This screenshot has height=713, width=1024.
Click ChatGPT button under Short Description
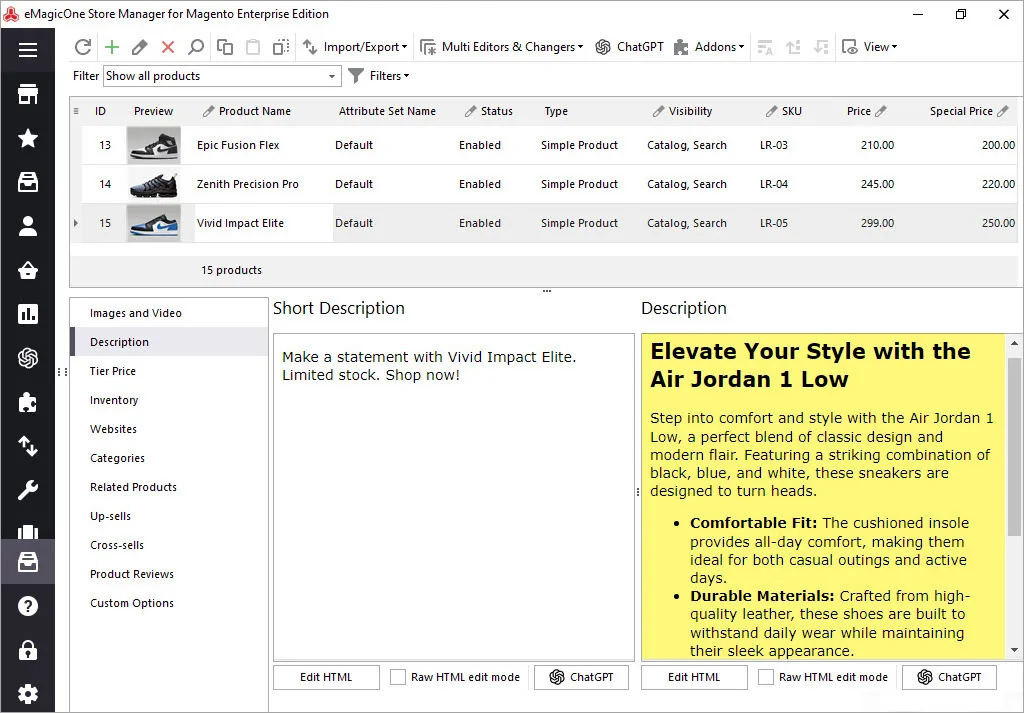coord(581,677)
